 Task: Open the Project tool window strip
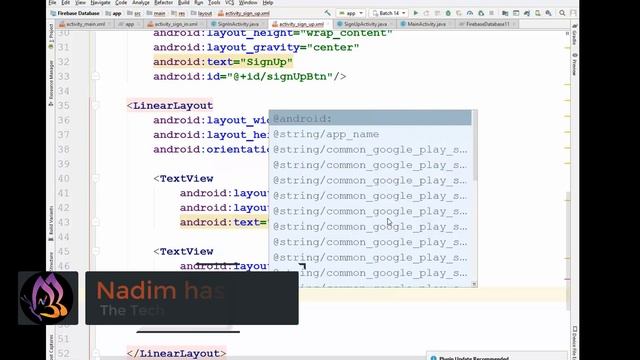[x=51, y=36]
